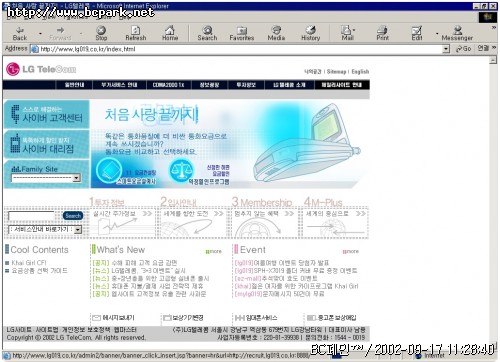Go back using the Back toolbar button
Image resolution: width=500 pixels, height=362 pixels.
20,33
